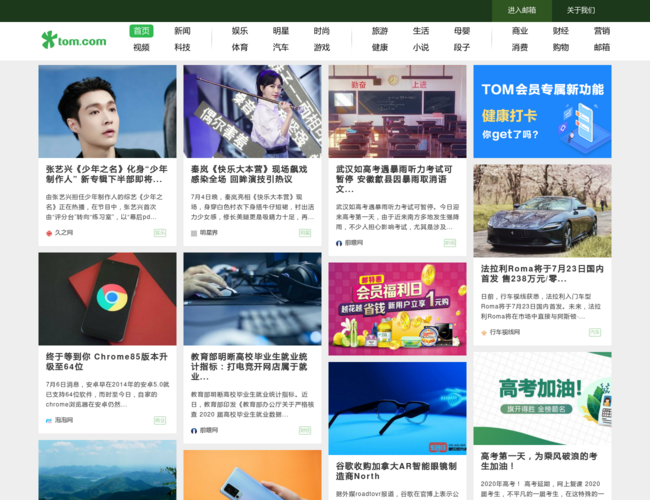
Task: Open the 新闻 navigation menu item
Action: pos(182,31)
